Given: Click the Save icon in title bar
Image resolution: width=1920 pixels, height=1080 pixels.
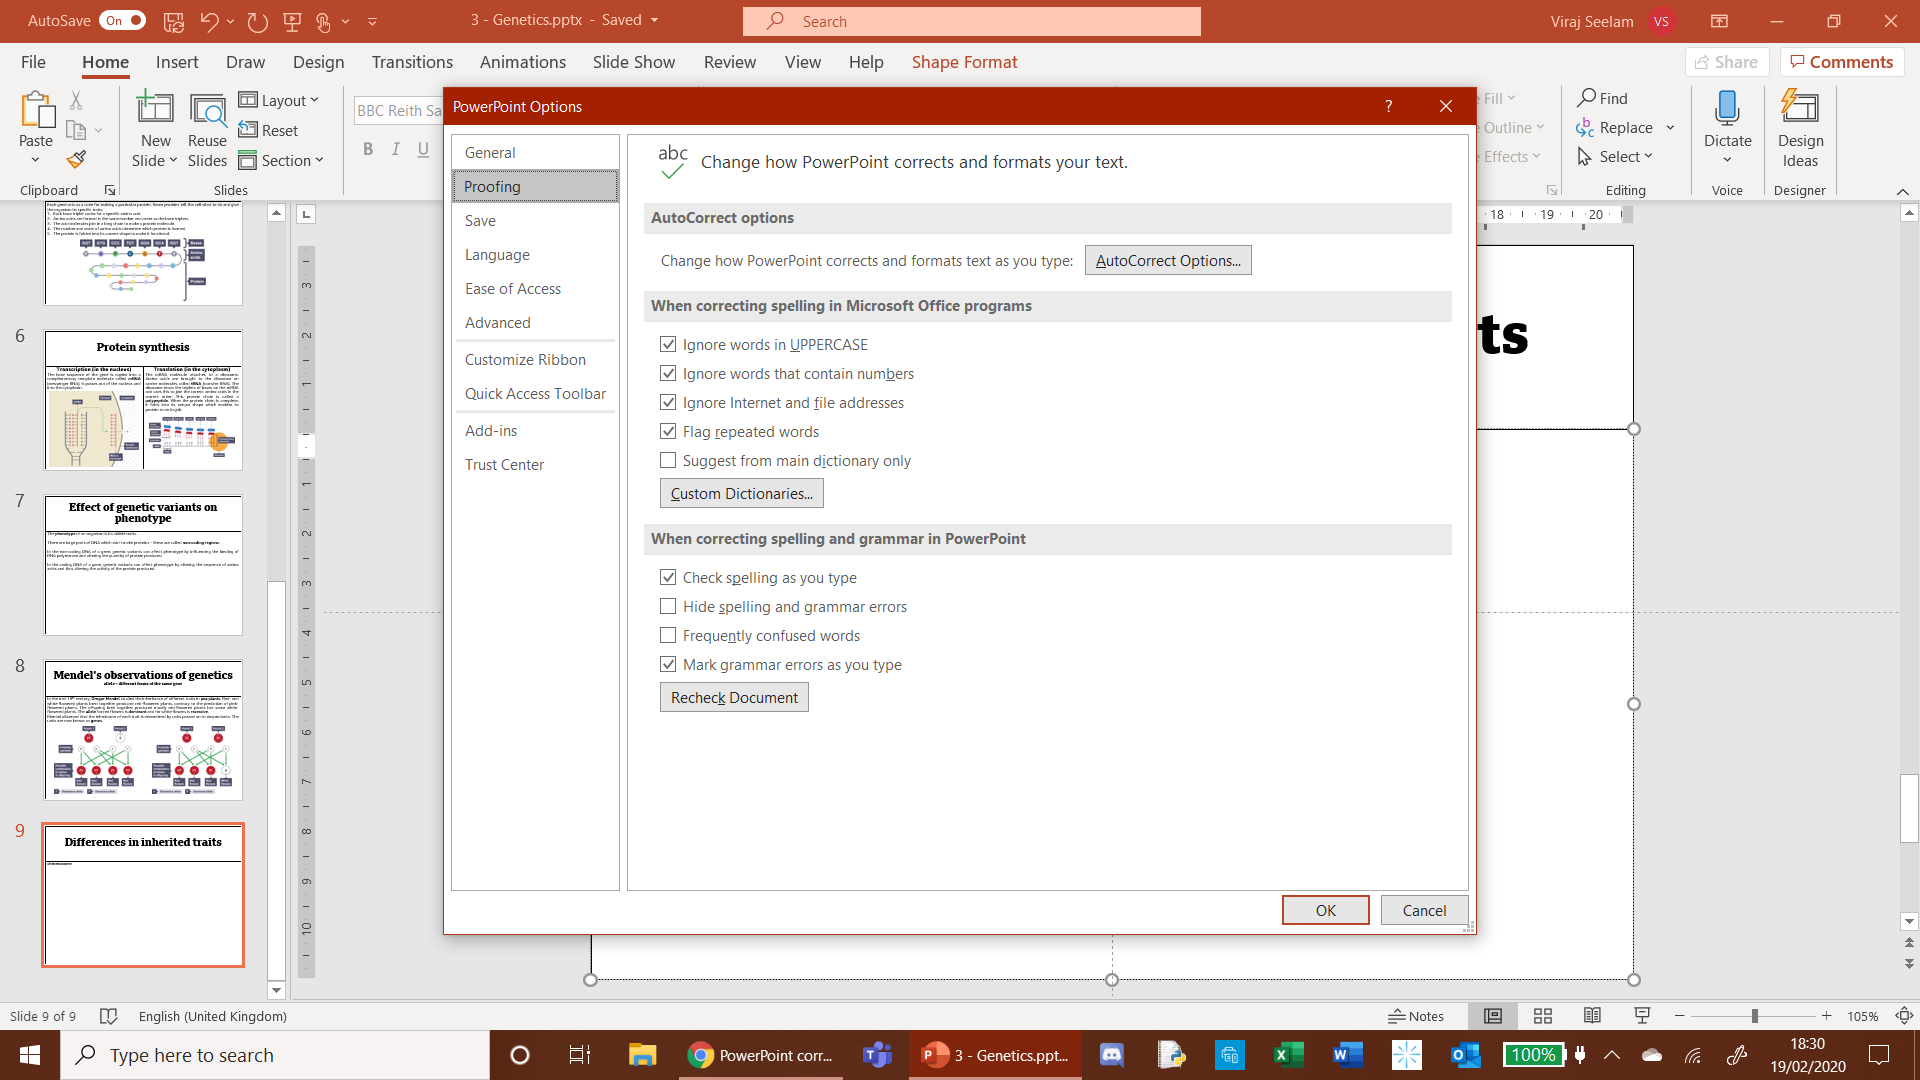Looking at the screenshot, I should pyautogui.click(x=173, y=20).
